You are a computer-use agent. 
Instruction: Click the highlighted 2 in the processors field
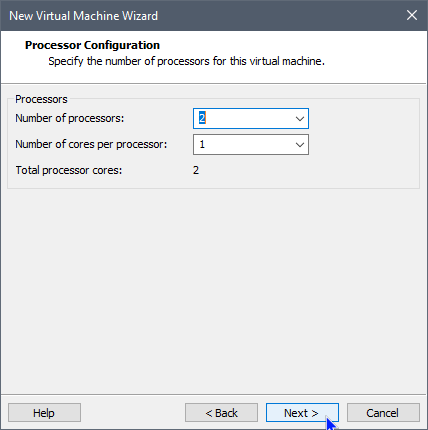(202, 118)
